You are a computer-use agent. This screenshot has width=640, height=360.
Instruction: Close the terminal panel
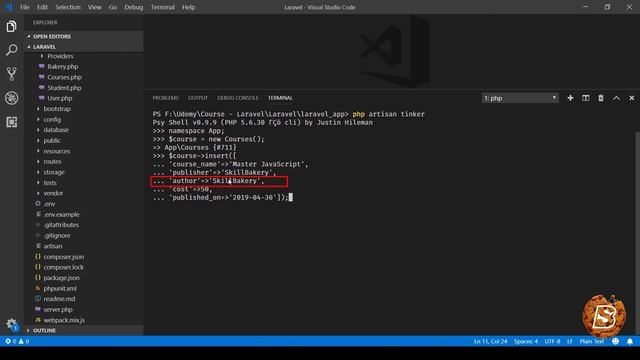[x=631, y=98]
